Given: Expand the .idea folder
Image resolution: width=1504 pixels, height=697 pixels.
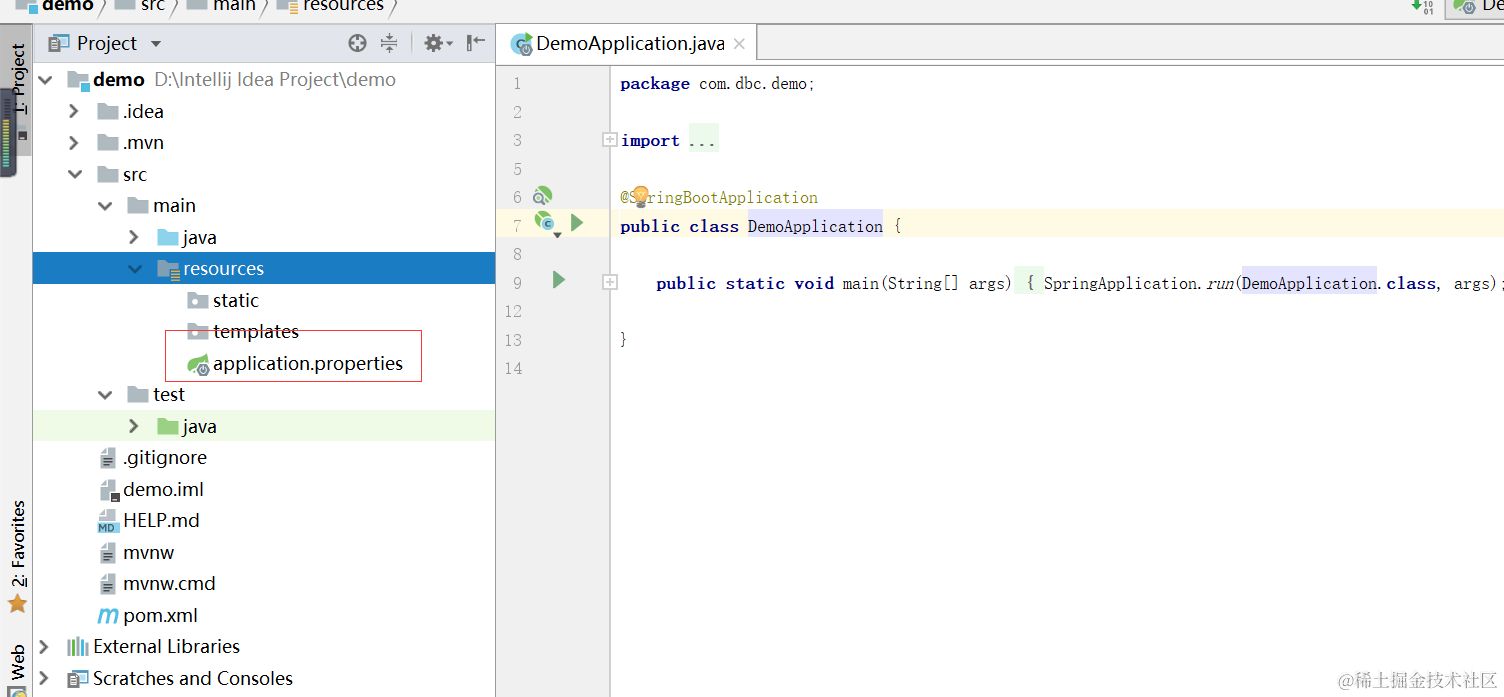Looking at the screenshot, I should click(x=74, y=111).
